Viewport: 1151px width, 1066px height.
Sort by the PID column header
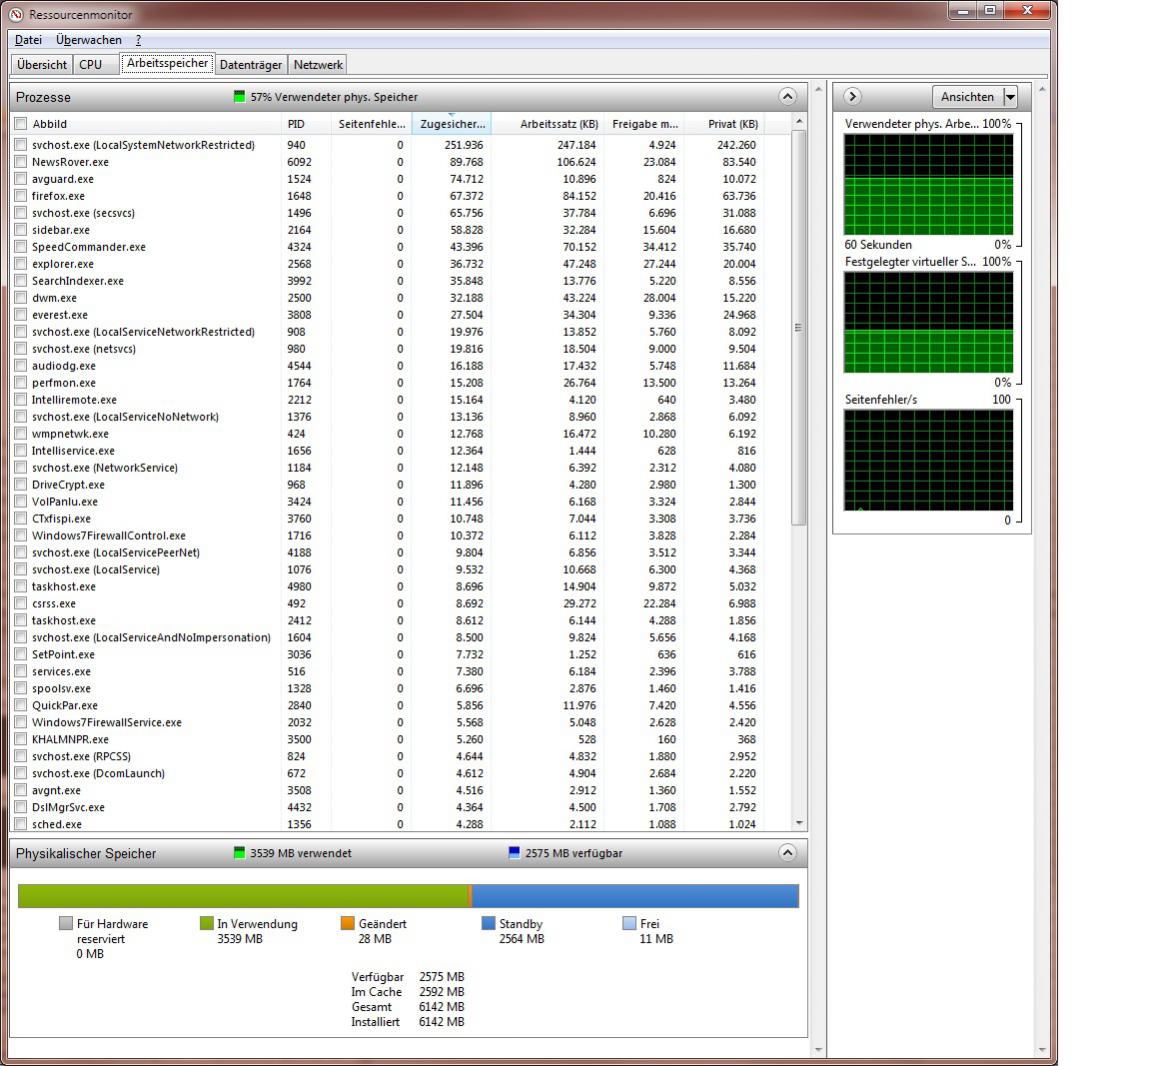coord(305,124)
